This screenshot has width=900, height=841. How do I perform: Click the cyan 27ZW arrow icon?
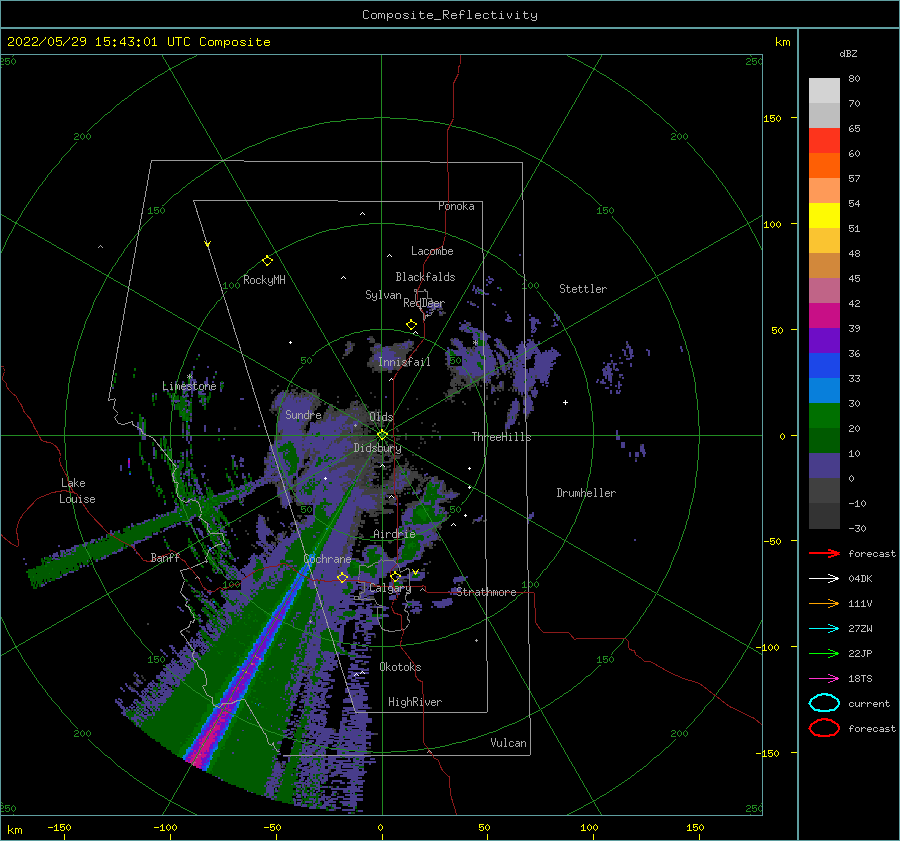coord(824,629)
